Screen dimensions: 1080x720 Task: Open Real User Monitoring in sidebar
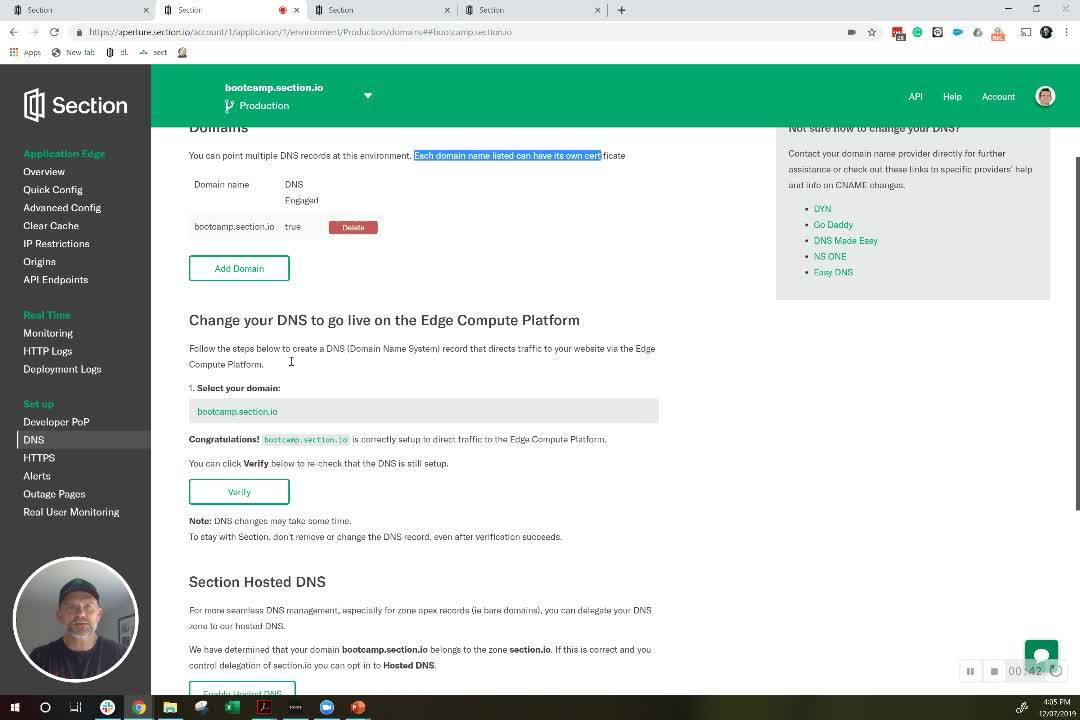[71, 512]
